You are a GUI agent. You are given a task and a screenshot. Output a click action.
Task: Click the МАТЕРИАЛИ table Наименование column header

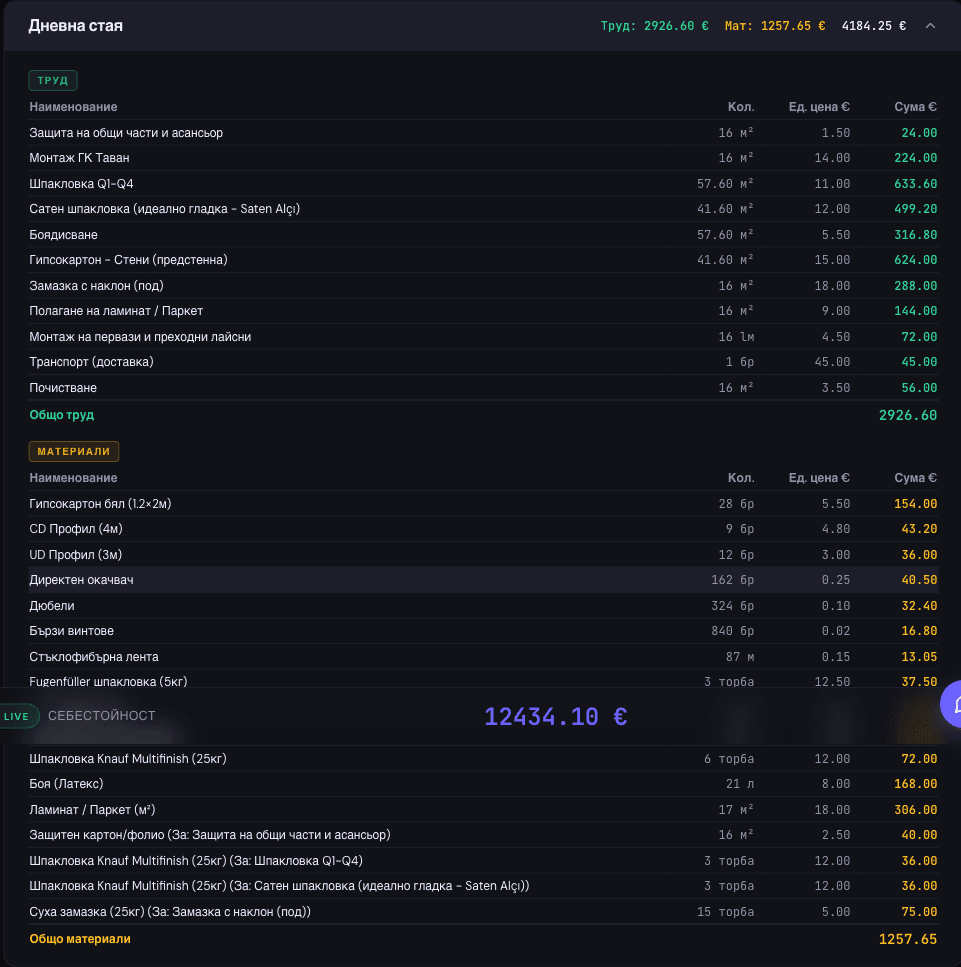(73, 478)
